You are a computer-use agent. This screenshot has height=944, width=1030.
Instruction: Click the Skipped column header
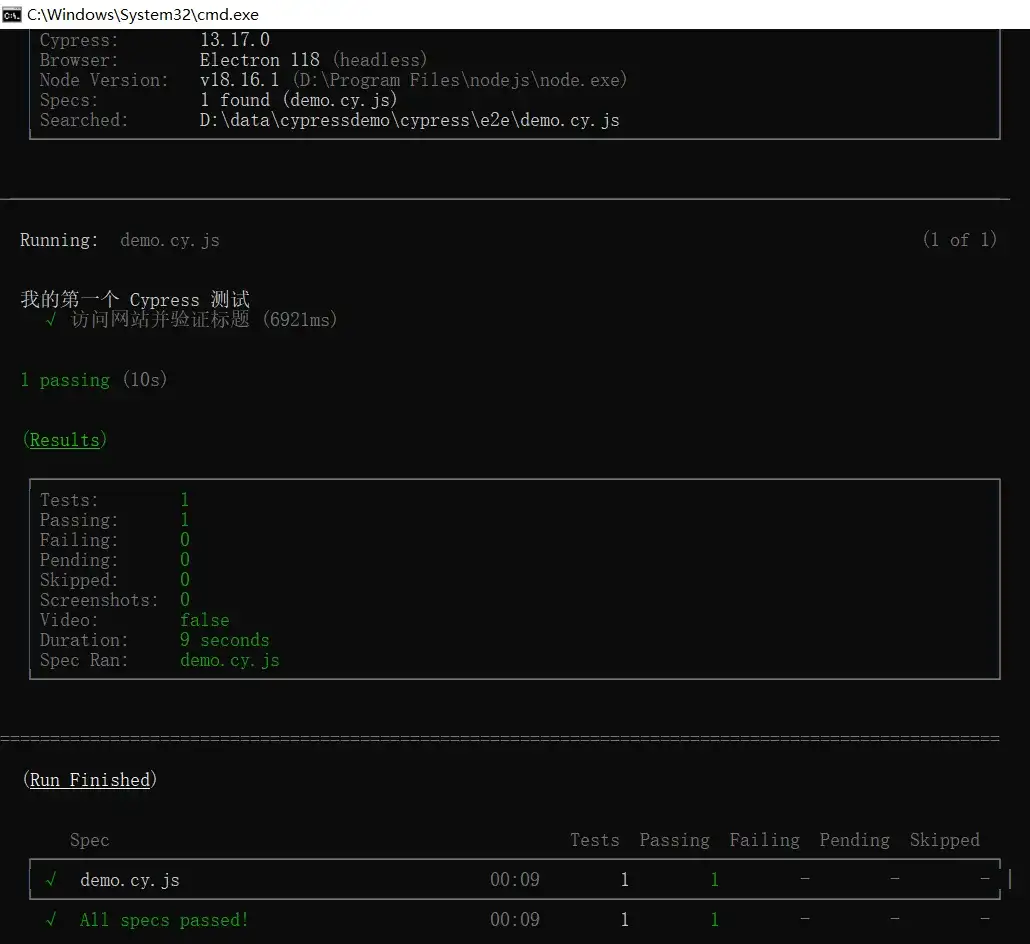[945, 840]
